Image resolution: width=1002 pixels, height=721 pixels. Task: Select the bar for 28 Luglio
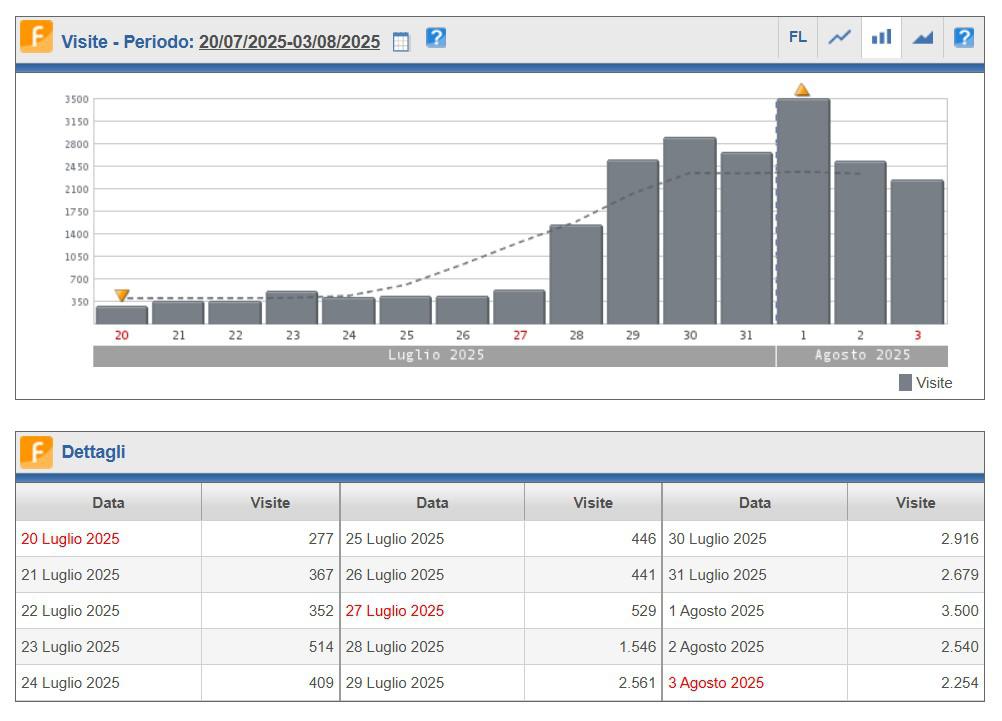[576, 275]
